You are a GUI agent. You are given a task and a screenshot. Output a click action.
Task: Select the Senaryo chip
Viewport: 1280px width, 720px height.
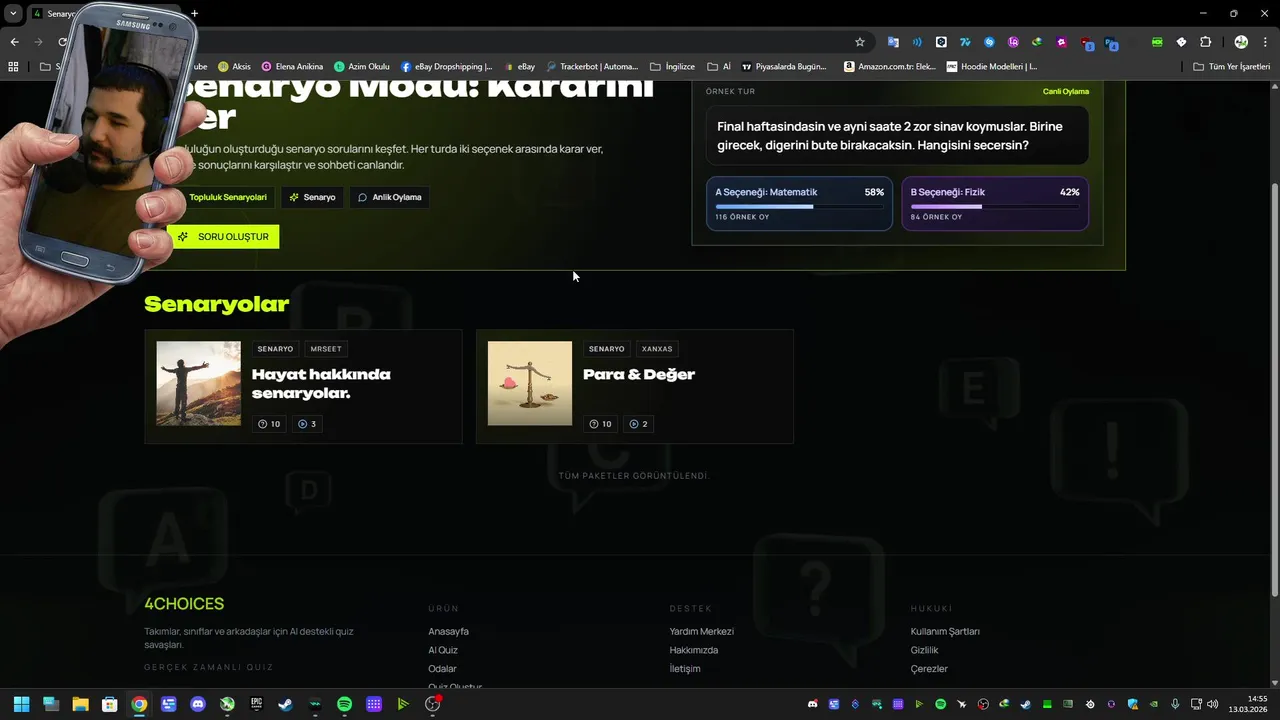coord(312,197)
